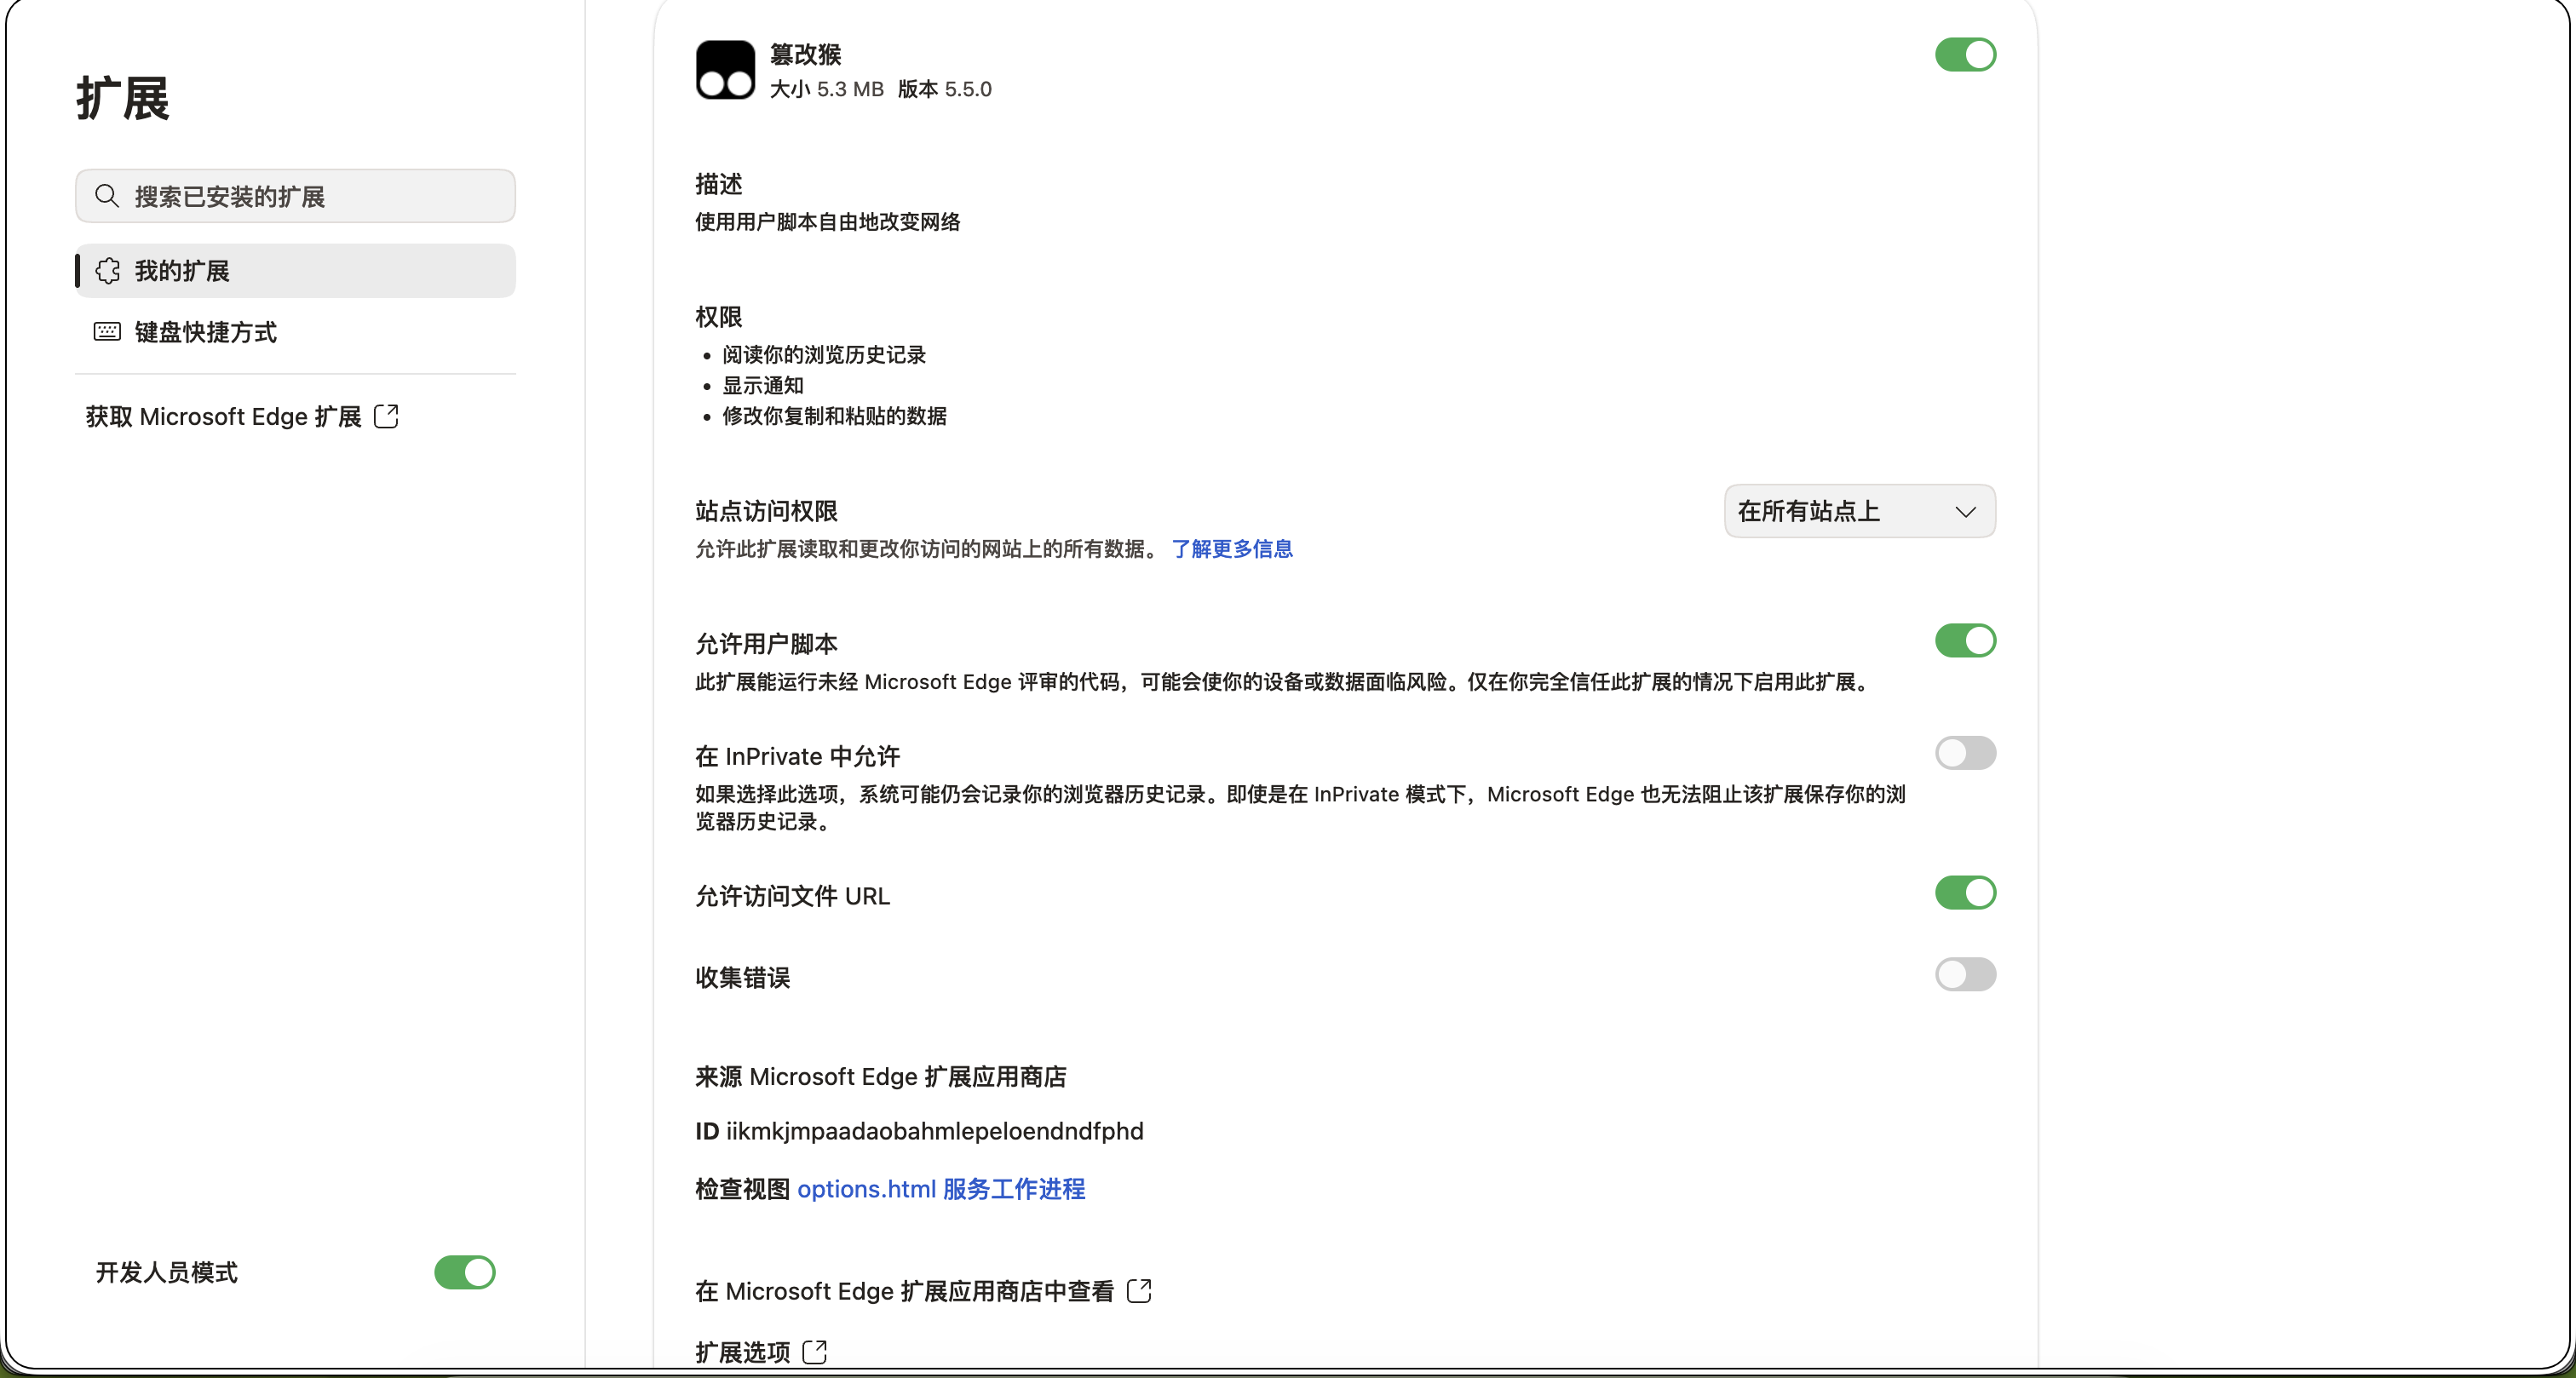Click description 使用用户脚本自由地改变网络
2576x1378 pixels.
click(828, 222)
